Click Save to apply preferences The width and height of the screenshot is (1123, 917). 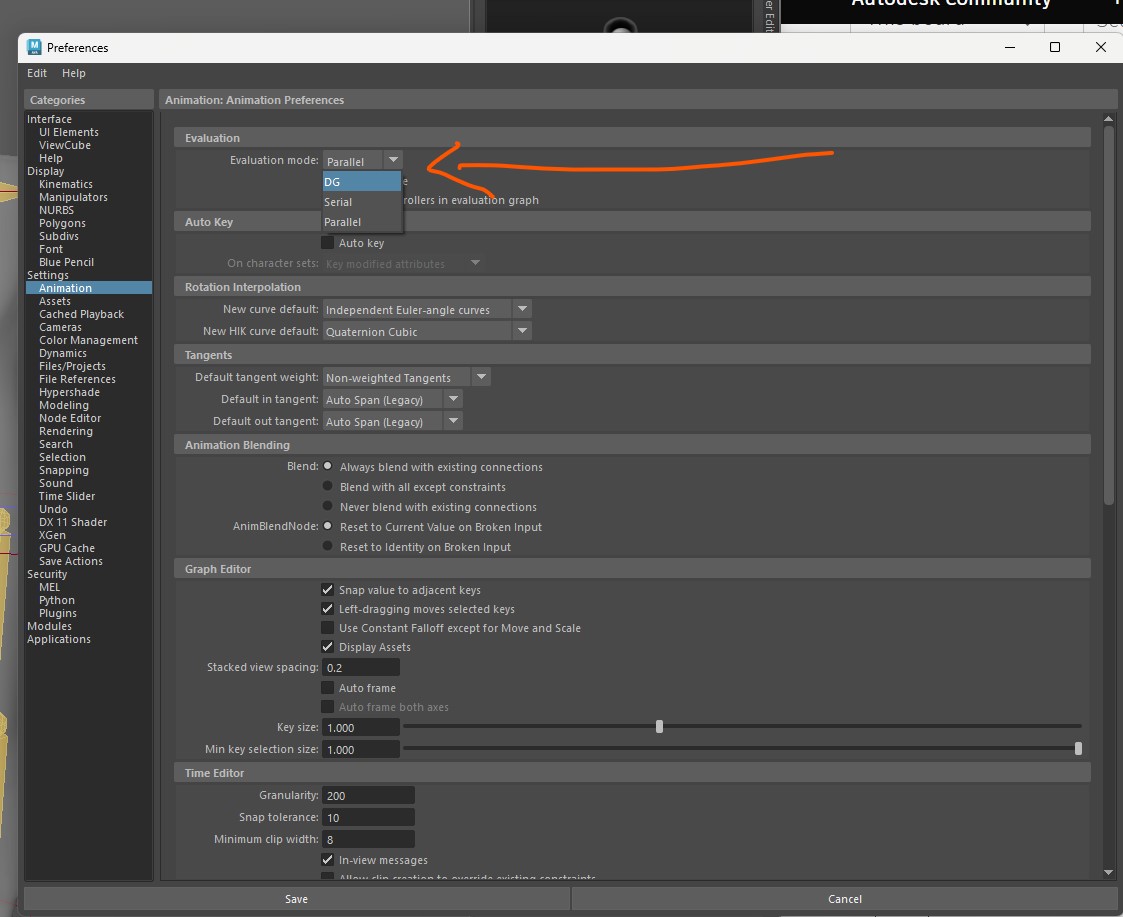click(x=296, y=899)
